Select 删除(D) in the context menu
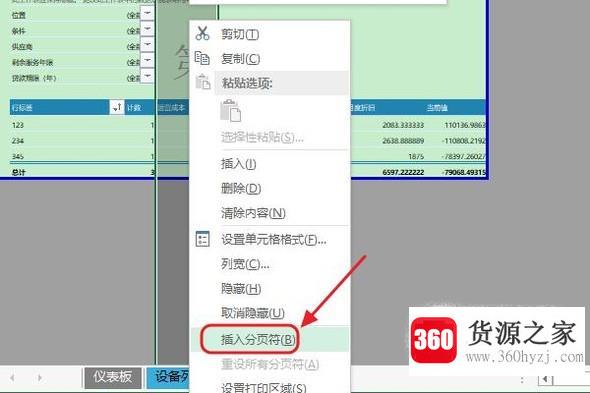590x393 pixels. 270,188
